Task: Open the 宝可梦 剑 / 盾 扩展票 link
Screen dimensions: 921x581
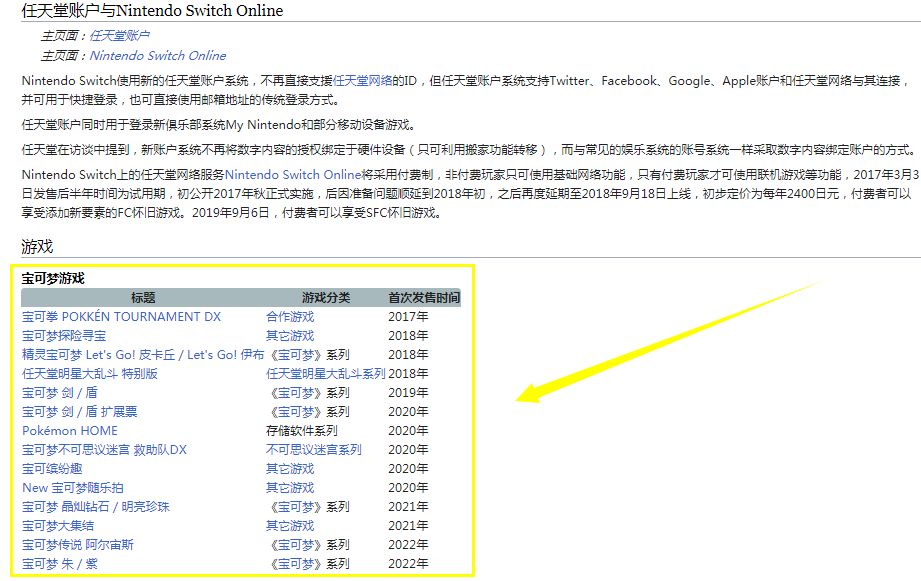Action: [80, 412]
